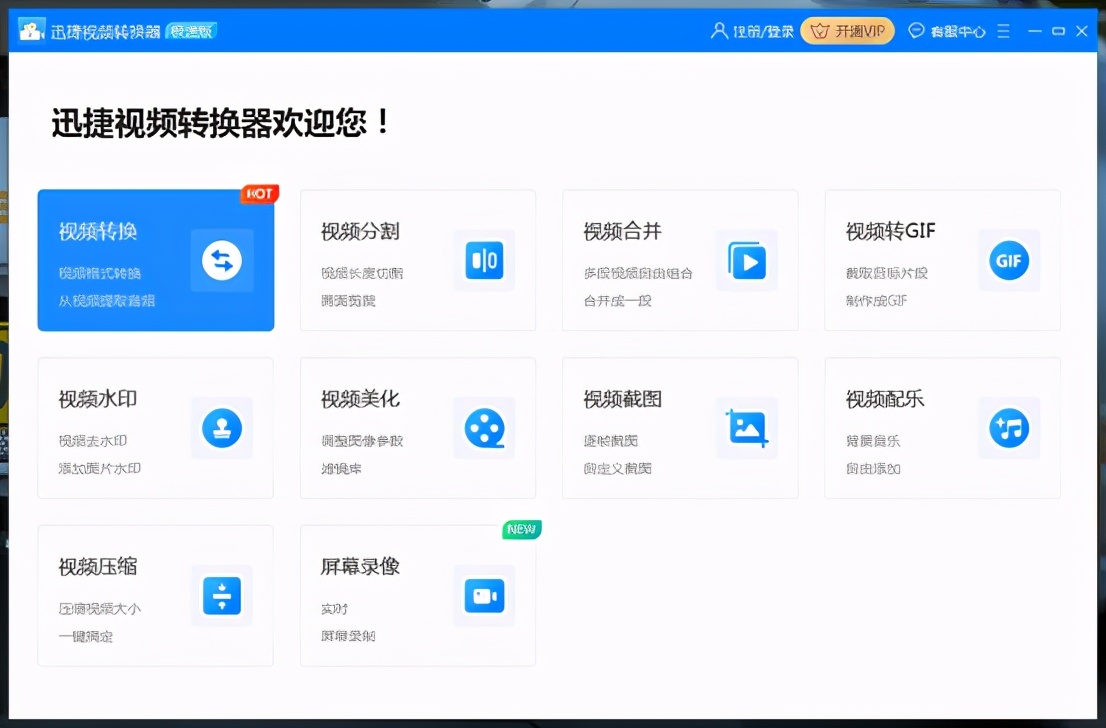Click the app logo in title bar
The height and width of the screenshot is (728, 1106).
[32, 31]
